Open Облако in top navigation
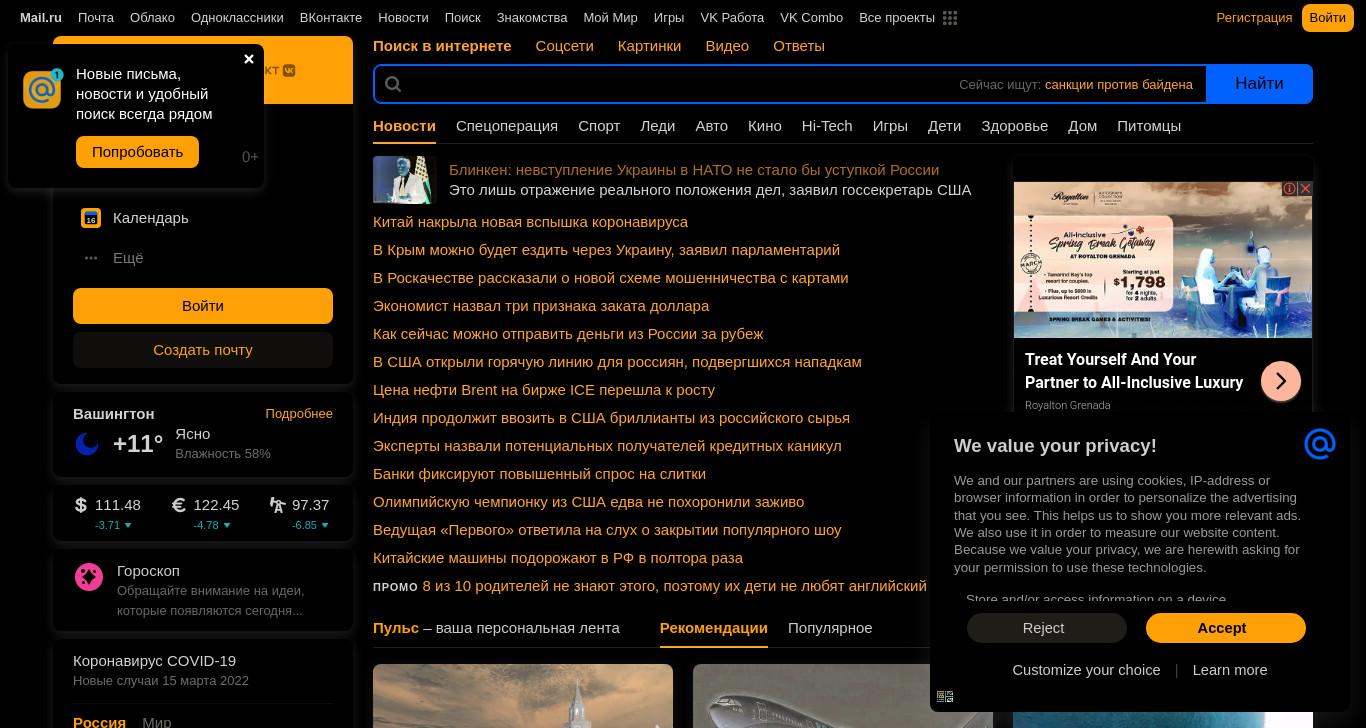The image size is (1366, 728). (152, 18)
